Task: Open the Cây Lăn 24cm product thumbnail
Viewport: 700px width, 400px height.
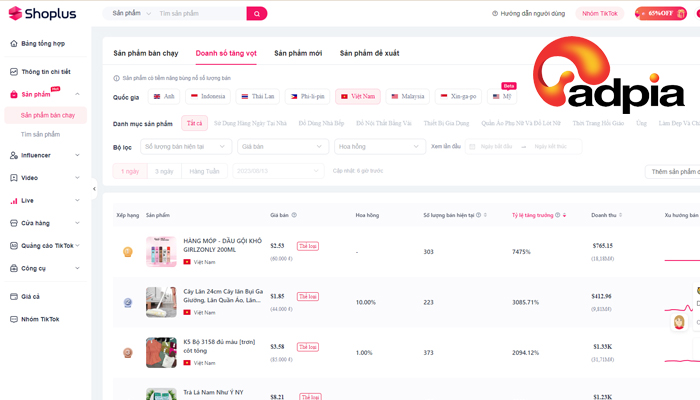Action: coord(161,302)
